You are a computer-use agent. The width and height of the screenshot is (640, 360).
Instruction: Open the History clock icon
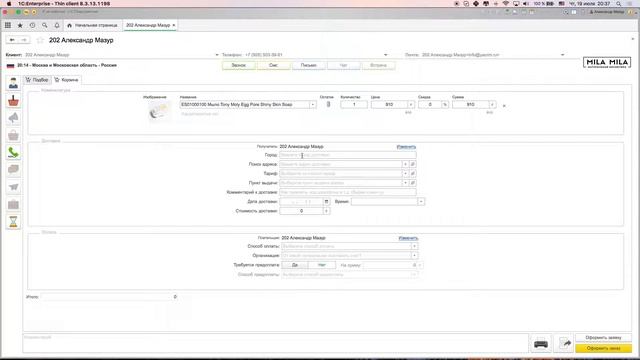coord(32,25)
